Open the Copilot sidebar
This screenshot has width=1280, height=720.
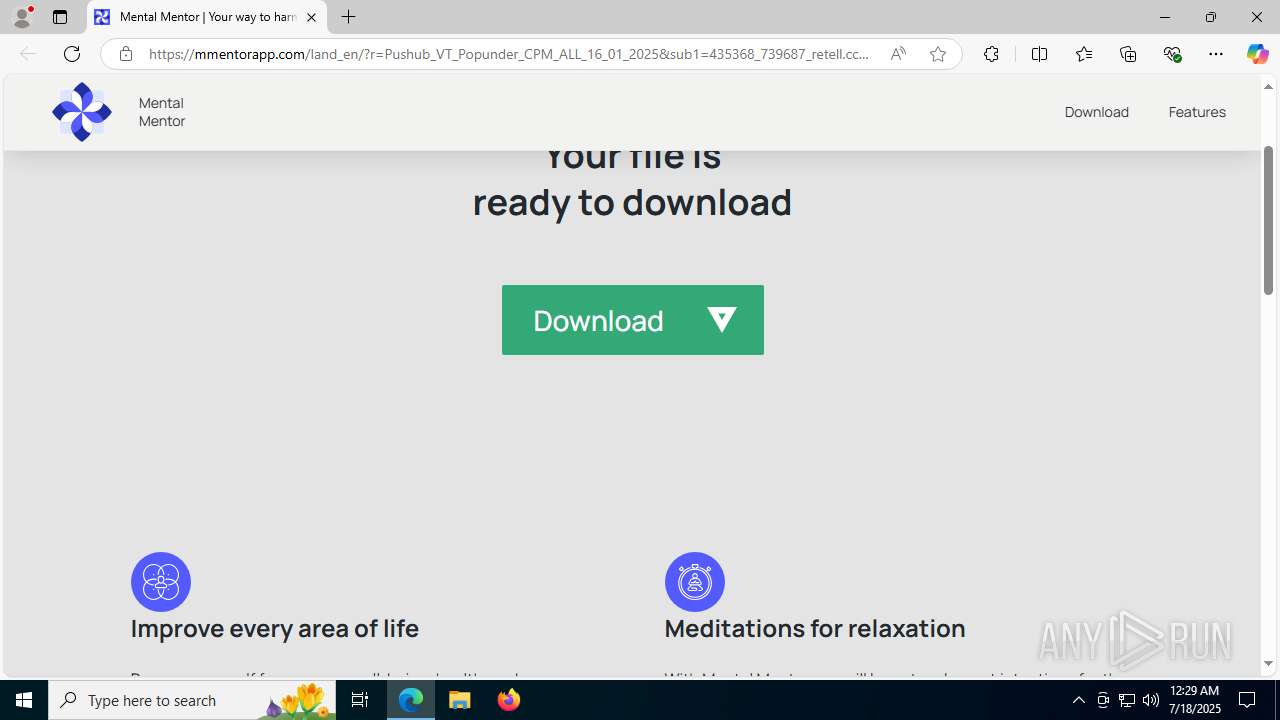[x=1257, y=54]
